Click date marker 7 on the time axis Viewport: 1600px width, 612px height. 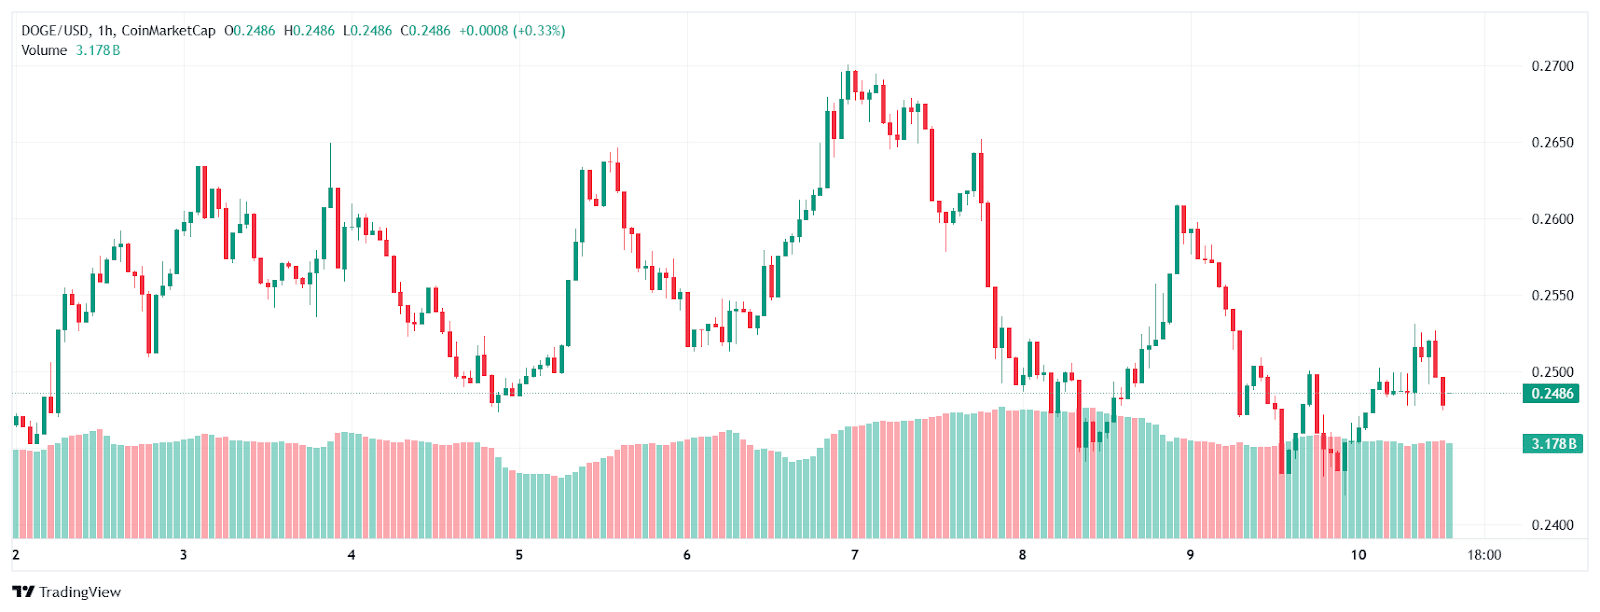pos(854,555)
